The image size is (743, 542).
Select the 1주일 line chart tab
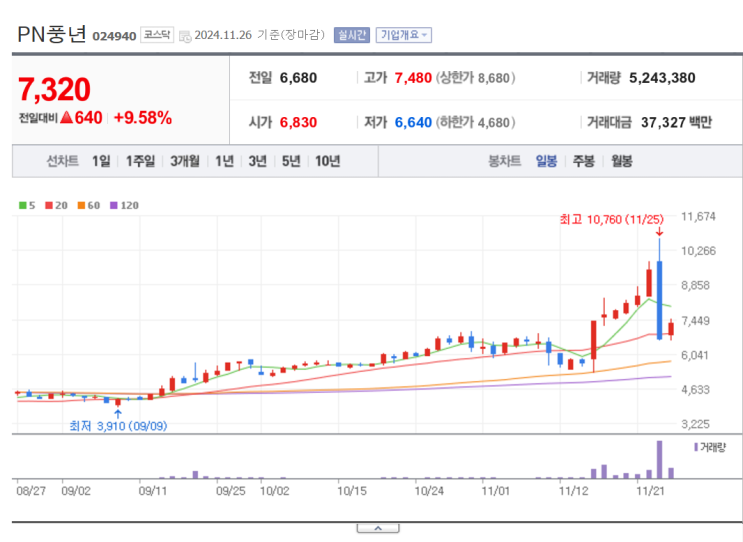click(140, 161)
